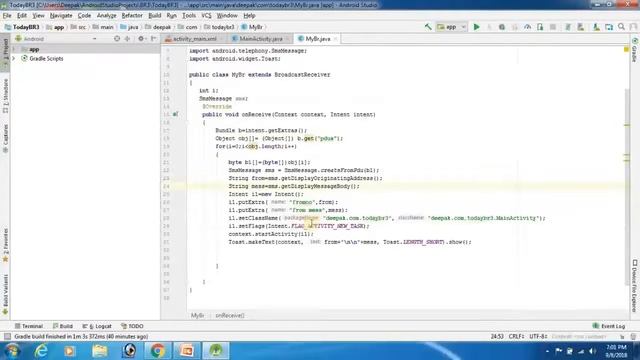Toggle the Build Variants tool window

[x=5, y=295]
